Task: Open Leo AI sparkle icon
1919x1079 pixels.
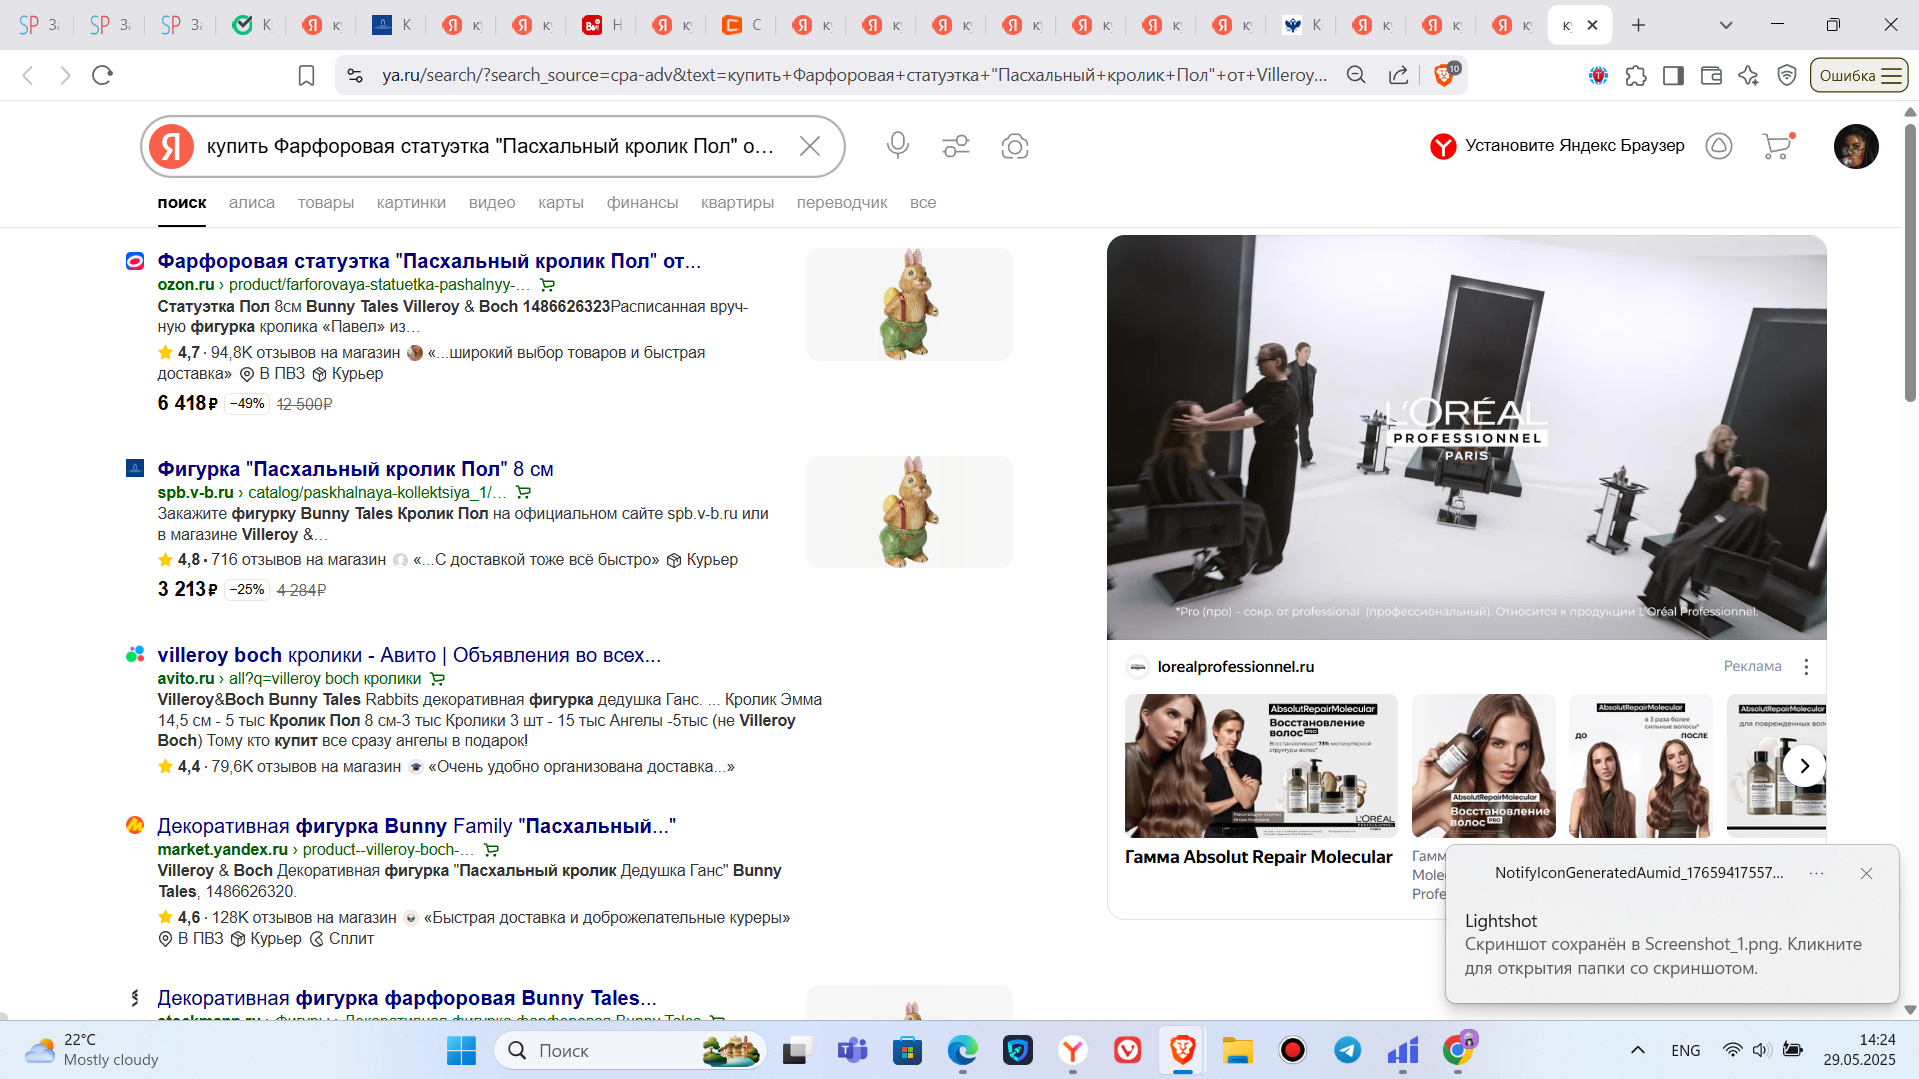Action: coord(1748,75)
